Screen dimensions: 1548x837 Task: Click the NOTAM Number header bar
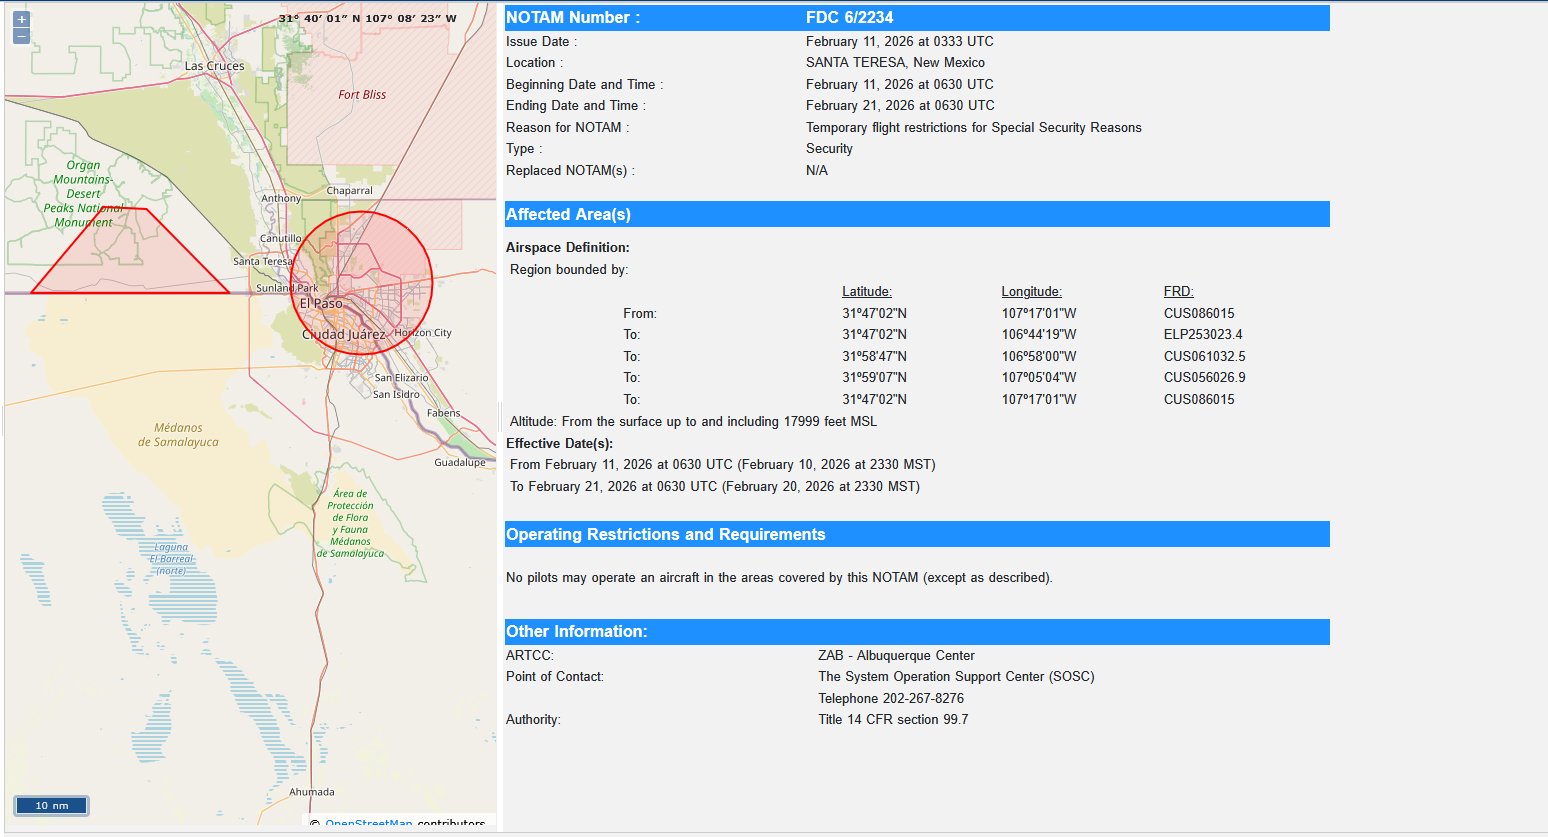click(x=916, y=18)
